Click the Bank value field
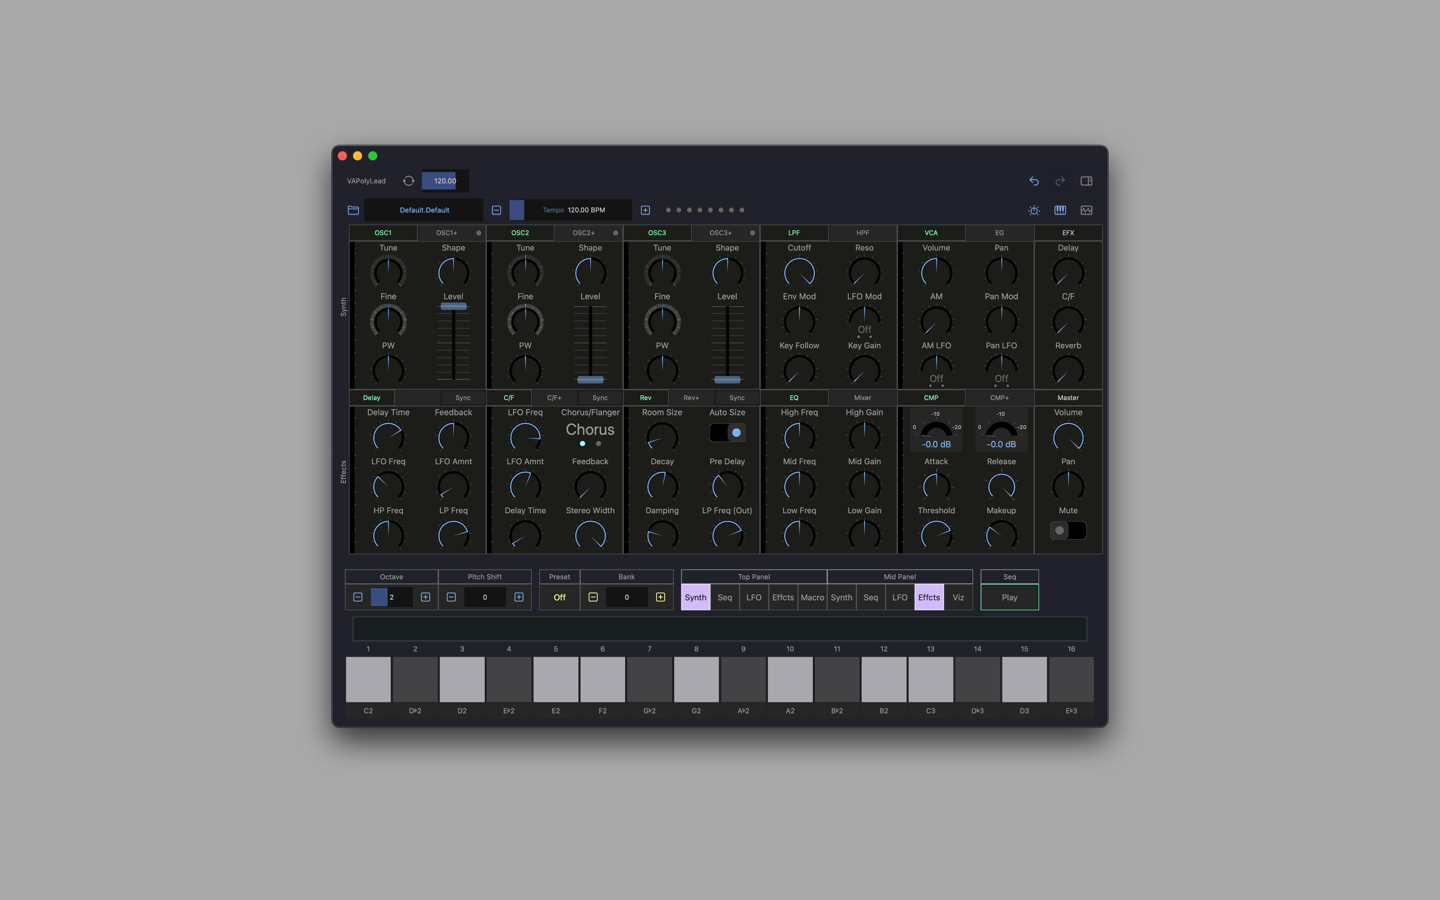1440x900 pixels. [x=627, y=597]
